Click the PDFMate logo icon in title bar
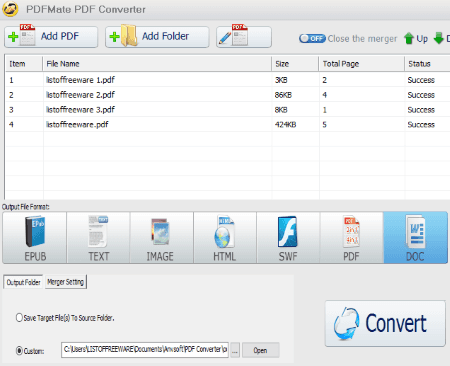This screenshot has width=450, height=366. [10, 9]
